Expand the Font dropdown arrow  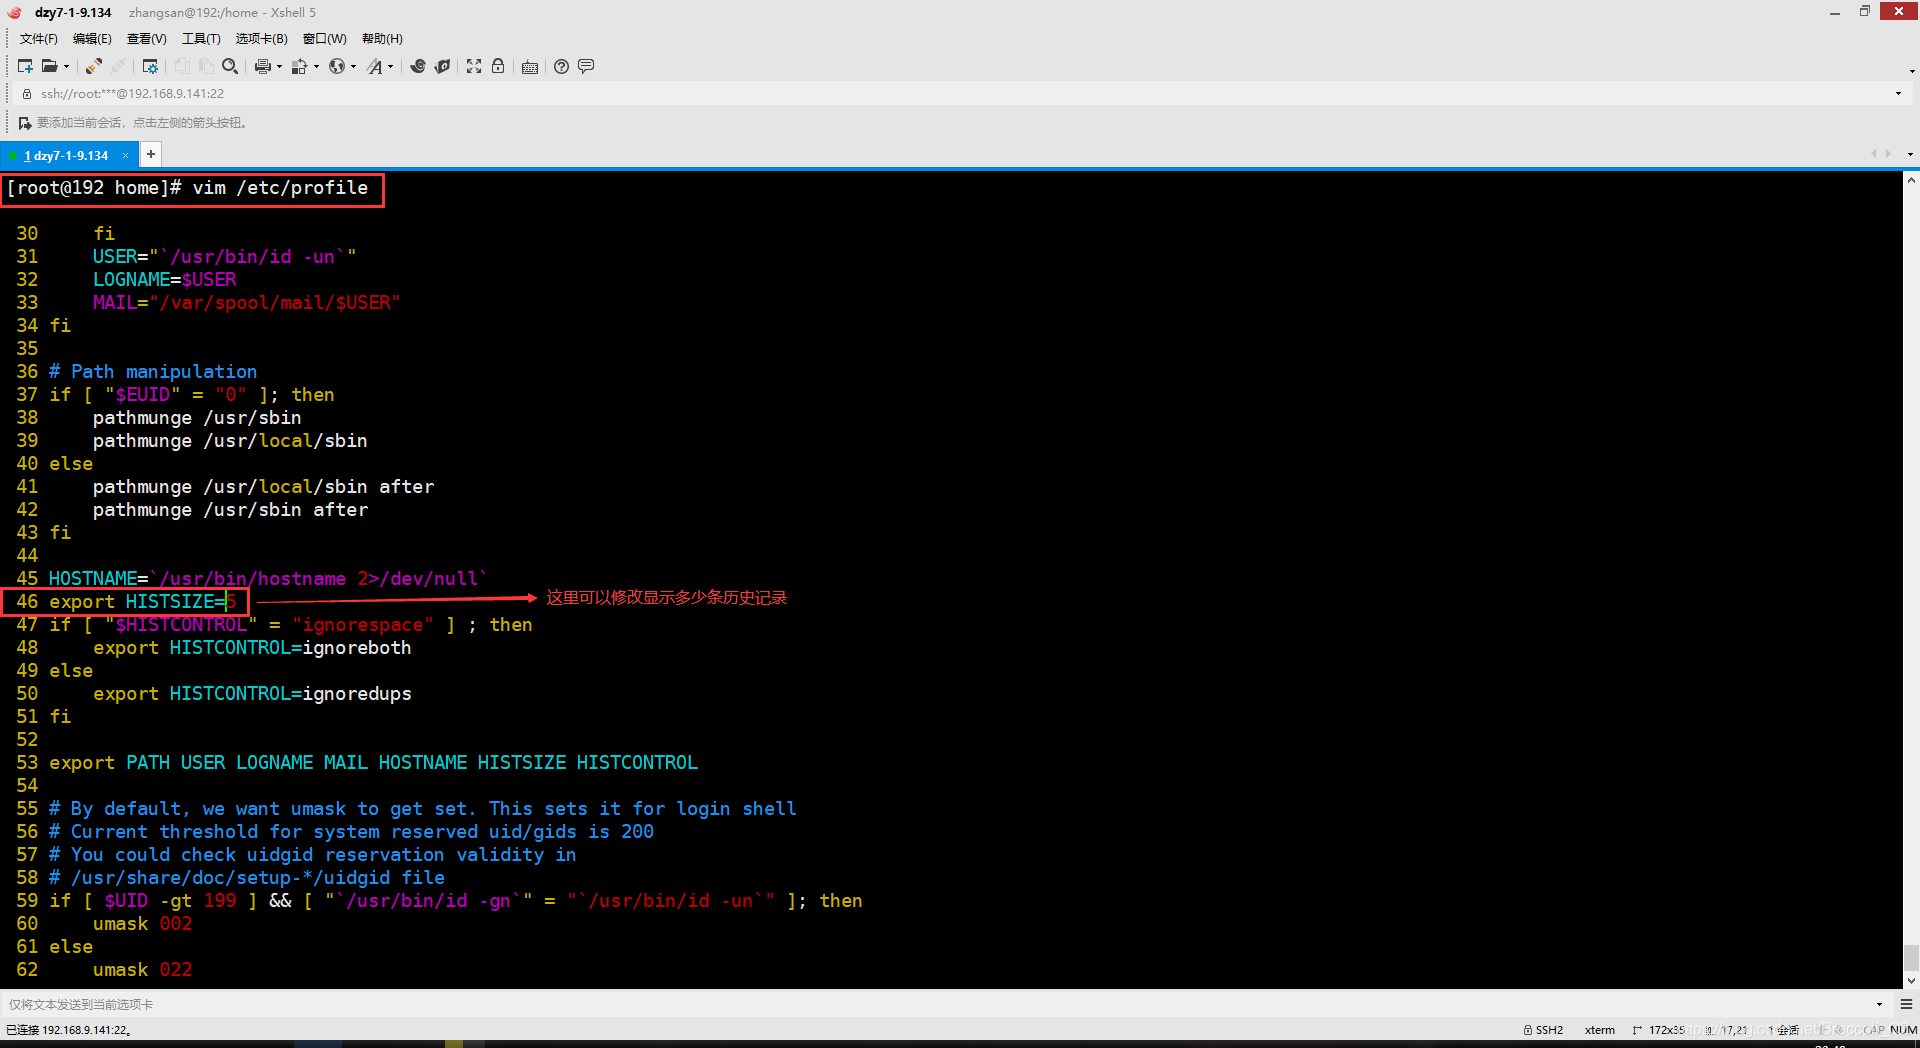click(x=390, y=67)
